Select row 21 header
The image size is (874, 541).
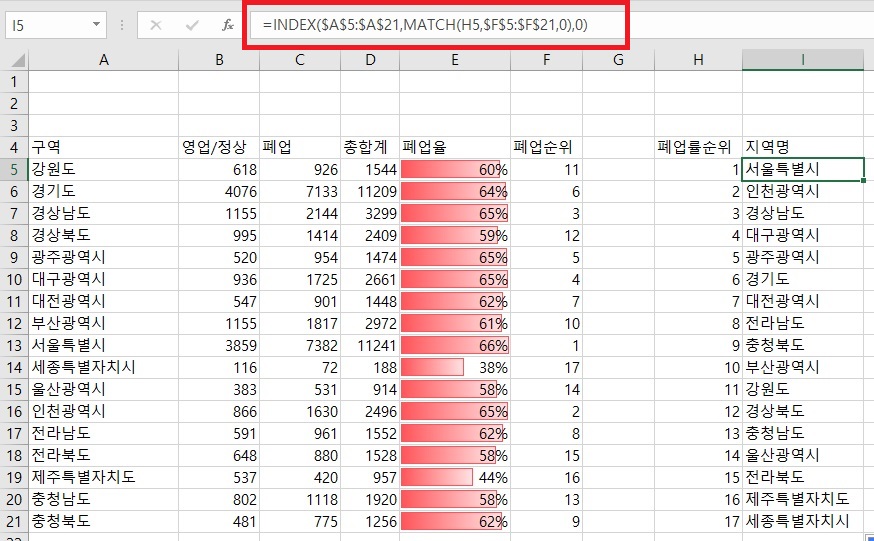click(x=14, y=521)
